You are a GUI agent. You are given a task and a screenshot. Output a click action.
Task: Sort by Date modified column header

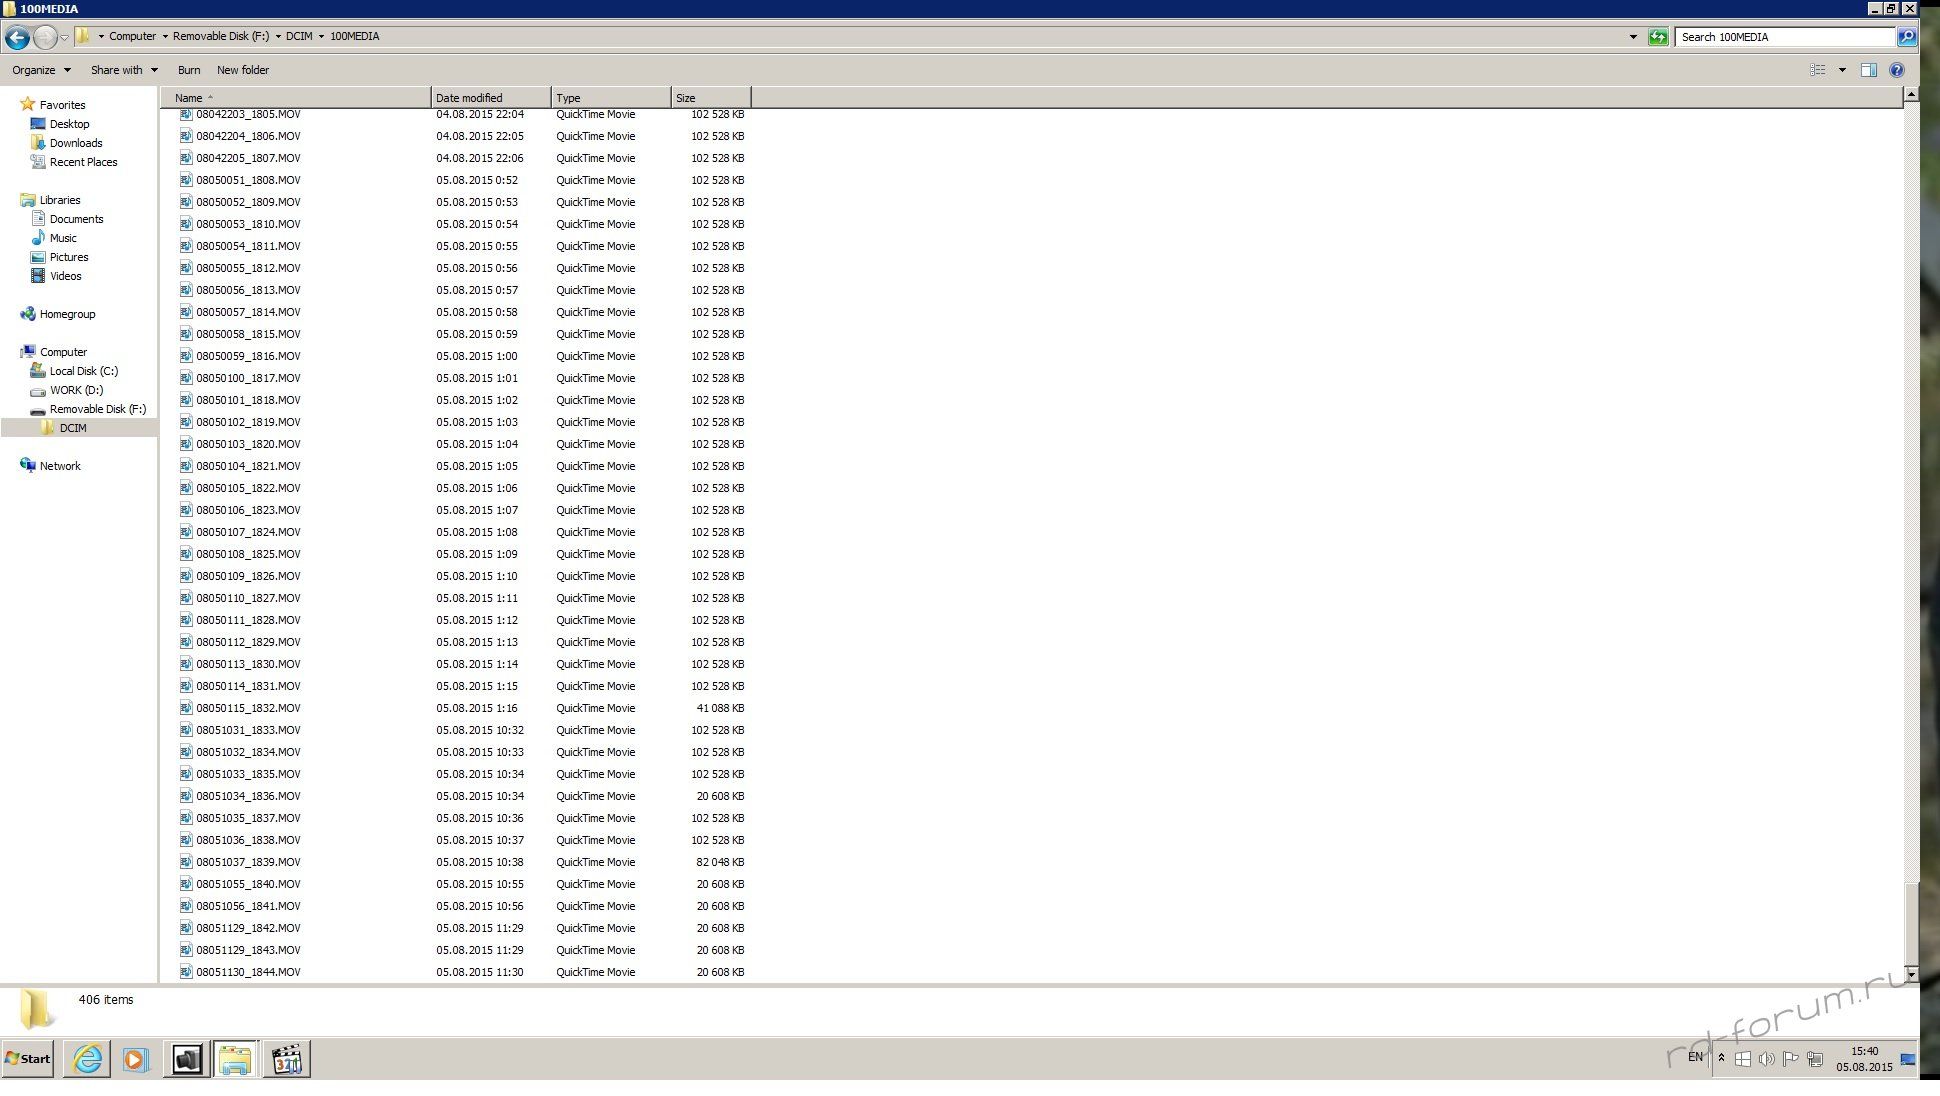pyautogui.click(x=491, y=98)
